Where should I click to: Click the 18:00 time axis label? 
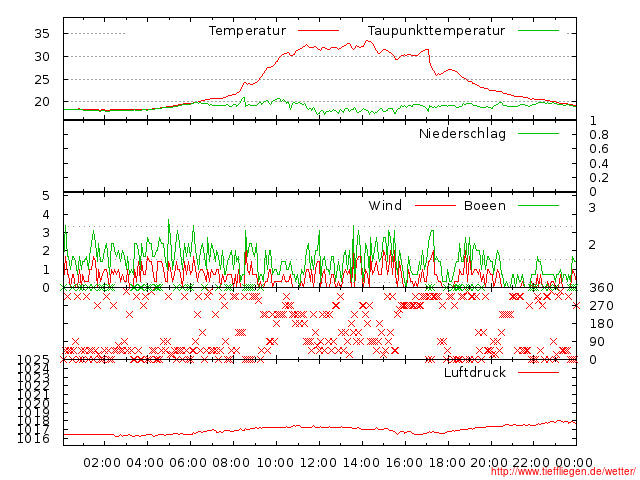(447, 462)
